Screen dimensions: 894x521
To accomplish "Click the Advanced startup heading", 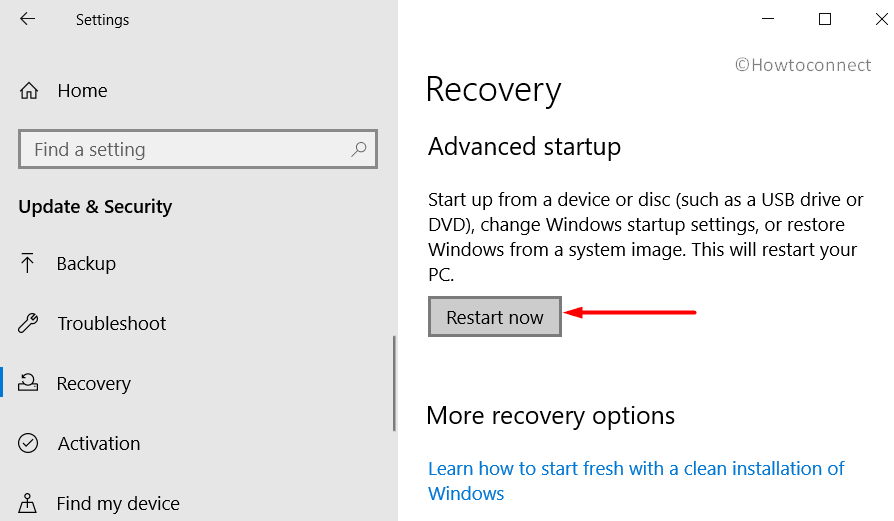I will point(525,147).
